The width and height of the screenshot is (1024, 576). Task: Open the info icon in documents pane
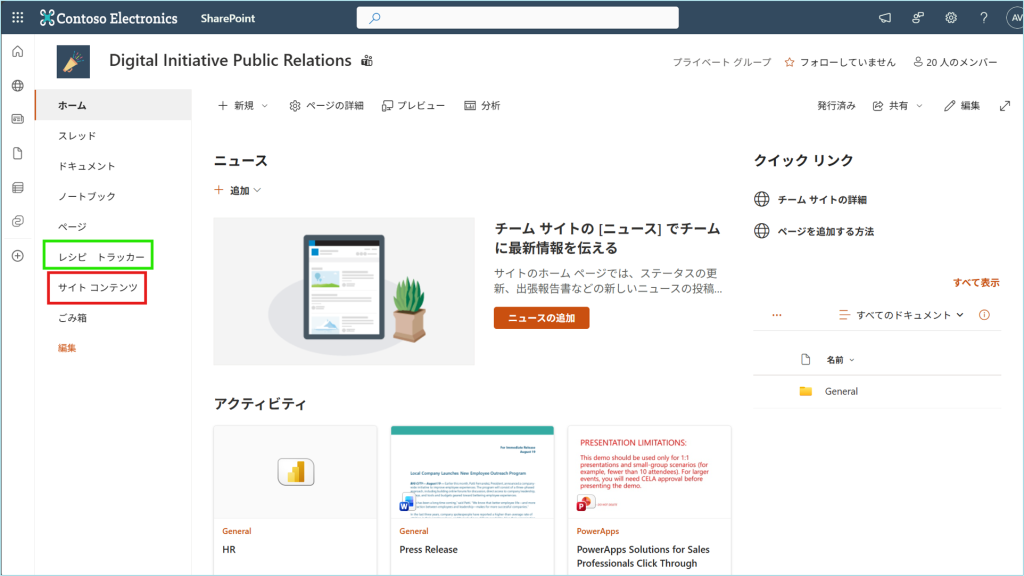[x=984, y=315]
